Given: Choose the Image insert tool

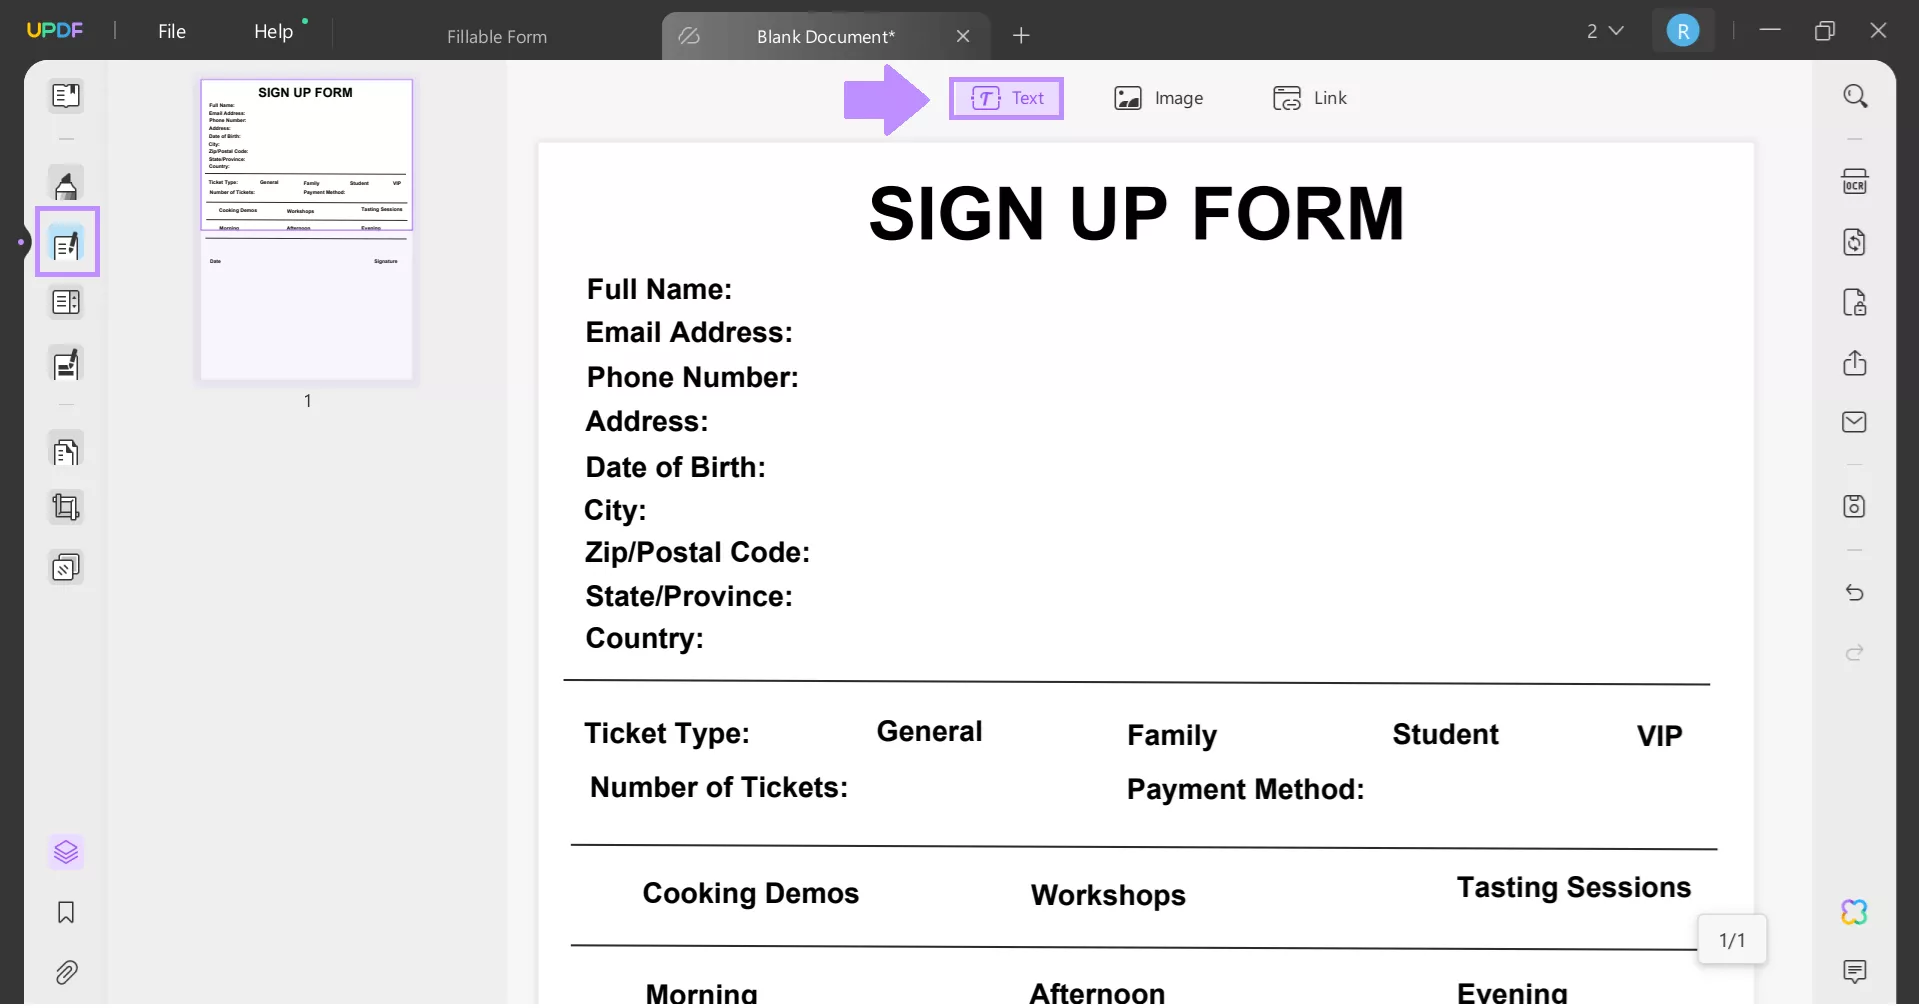Looking at the screenshot, I should pyautogui.click(x=1159, y=98).
